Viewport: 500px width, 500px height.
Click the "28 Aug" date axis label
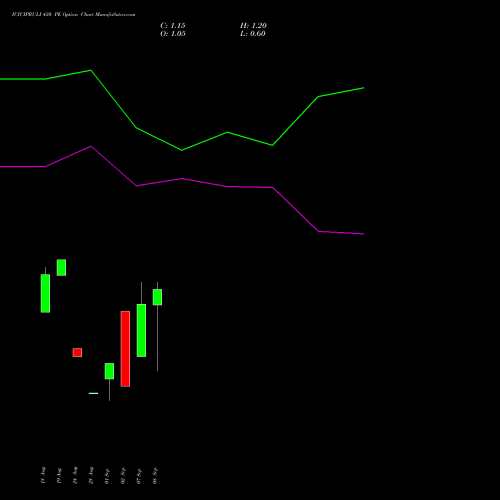91,475
